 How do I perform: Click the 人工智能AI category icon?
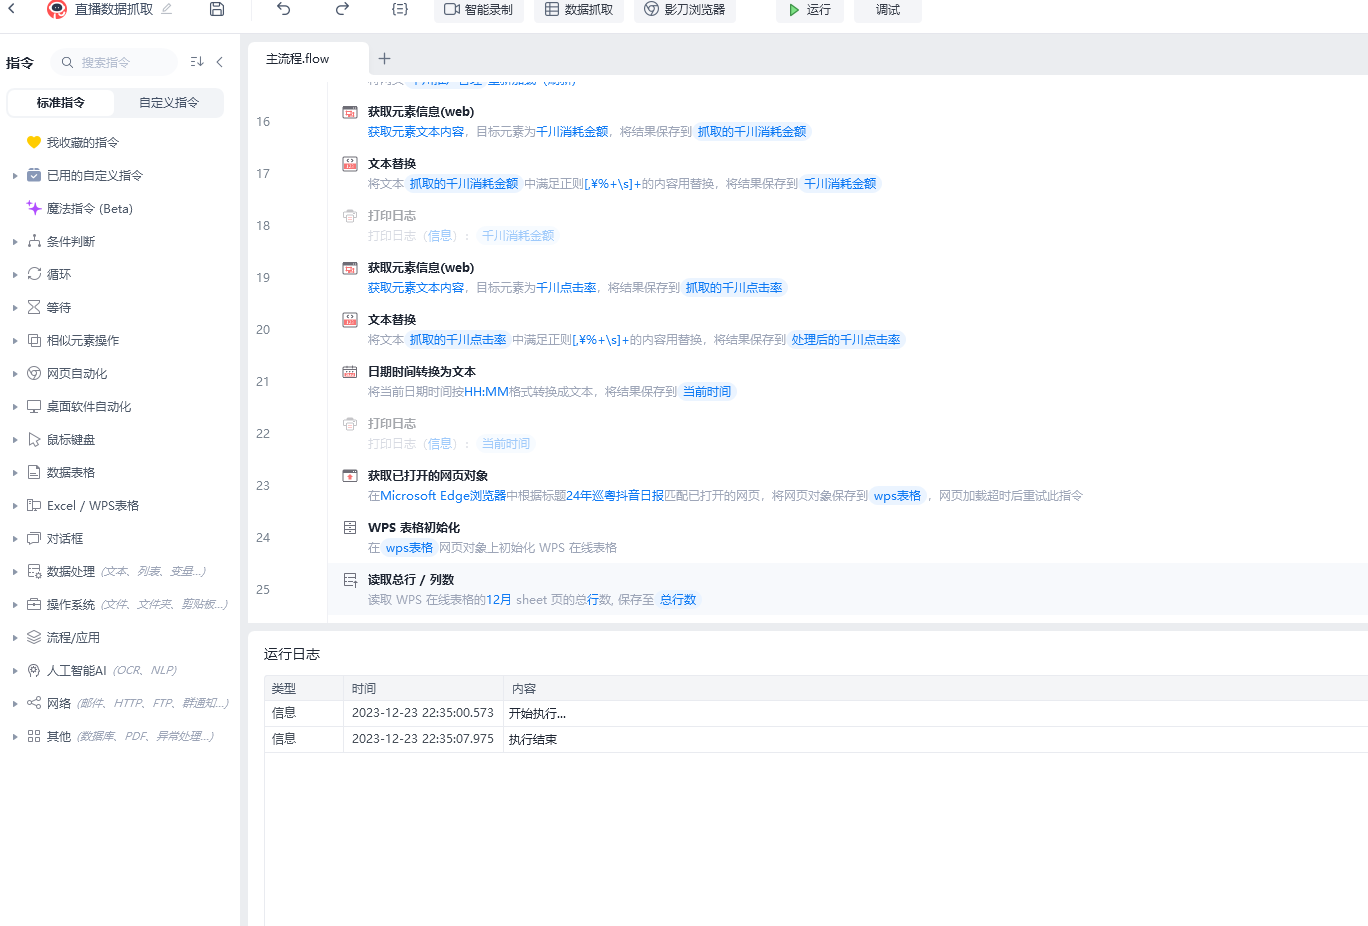coord(34,671)
